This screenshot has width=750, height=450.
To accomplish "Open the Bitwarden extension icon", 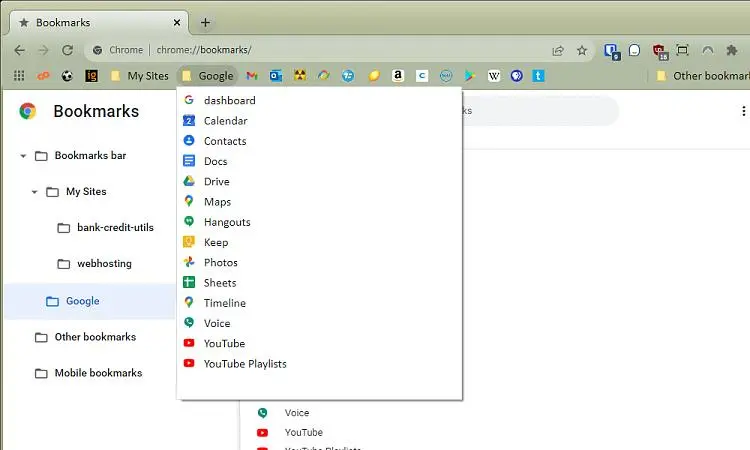I will [611, 51].
